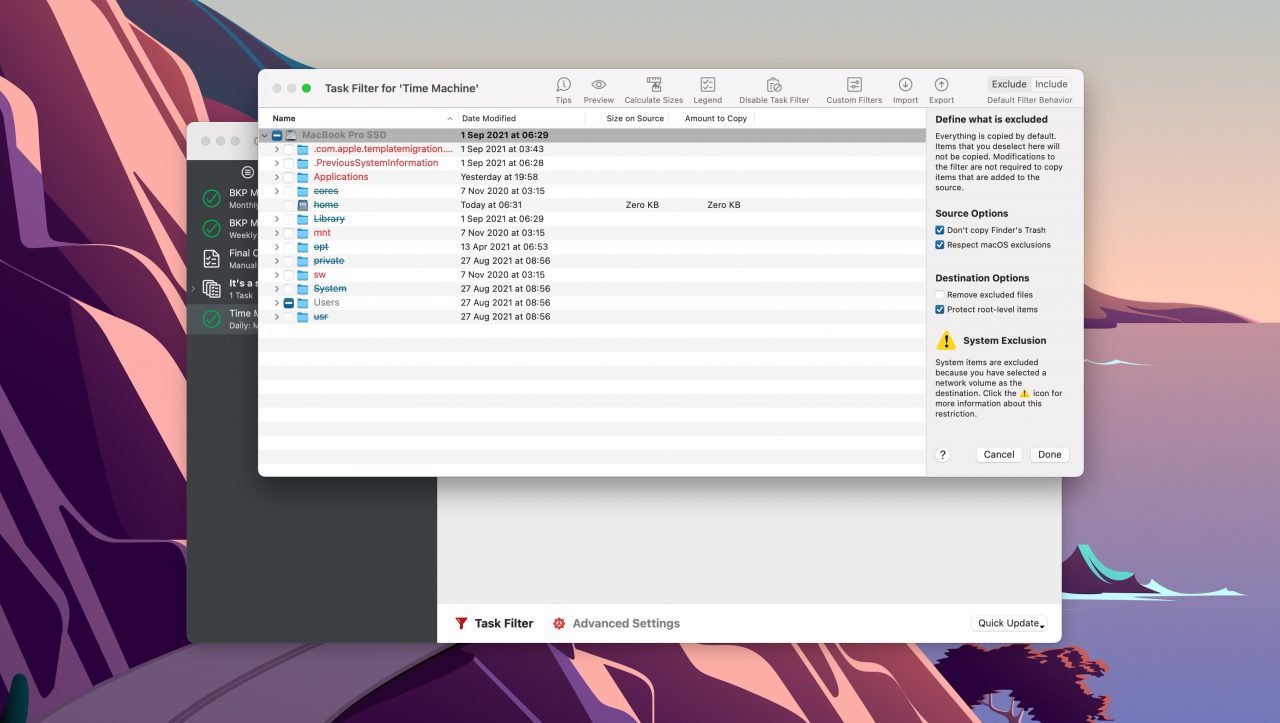Expand the private folder
This screenshot has width=1280, height=723.
[x=277, y=261]
